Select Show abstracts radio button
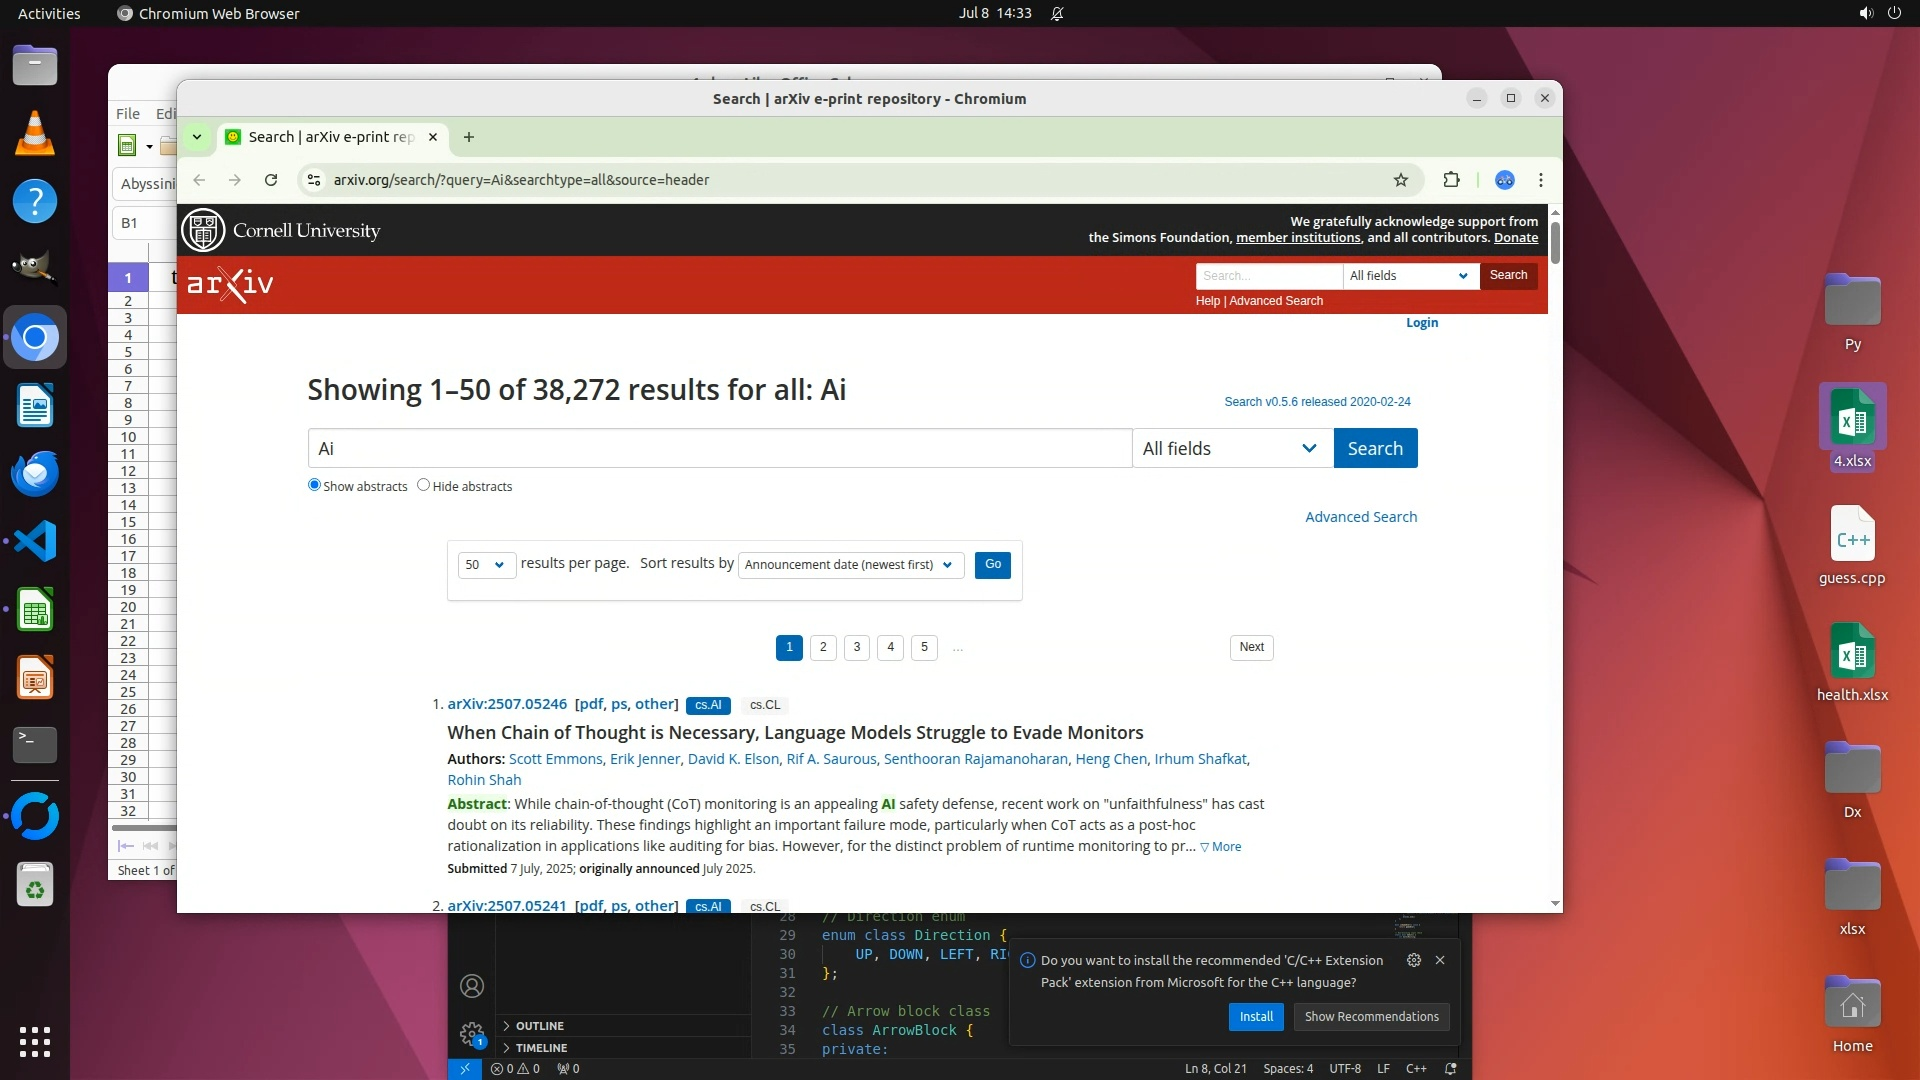Image resolution: width=1920 pixels, height=1080 pixels. click(x=314, y=485)
